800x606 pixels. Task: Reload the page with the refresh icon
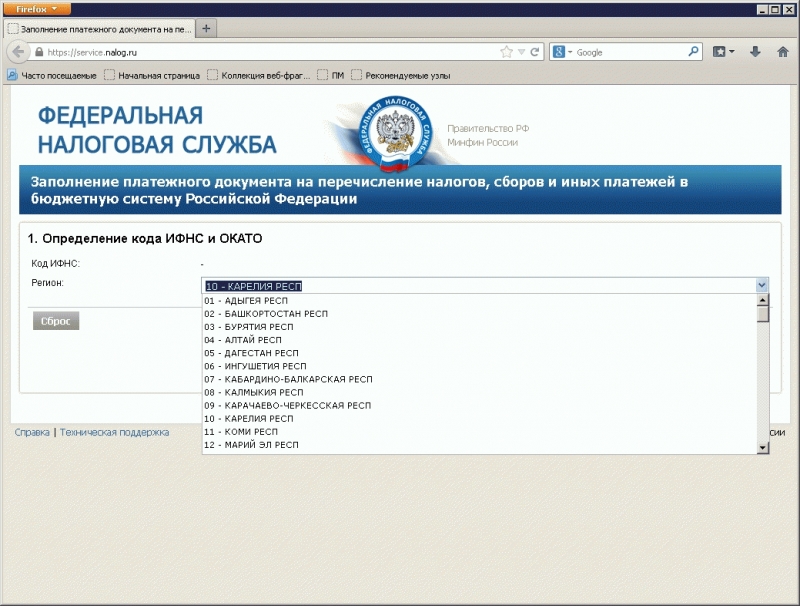click(535, 52)
